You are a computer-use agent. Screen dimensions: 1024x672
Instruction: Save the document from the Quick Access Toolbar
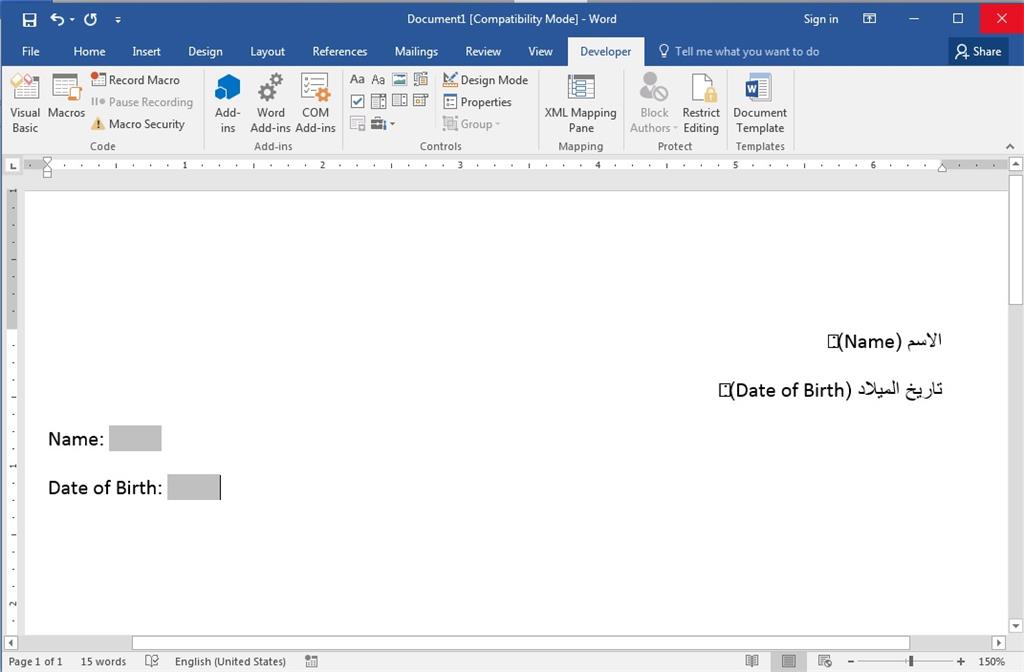point(29,19)
